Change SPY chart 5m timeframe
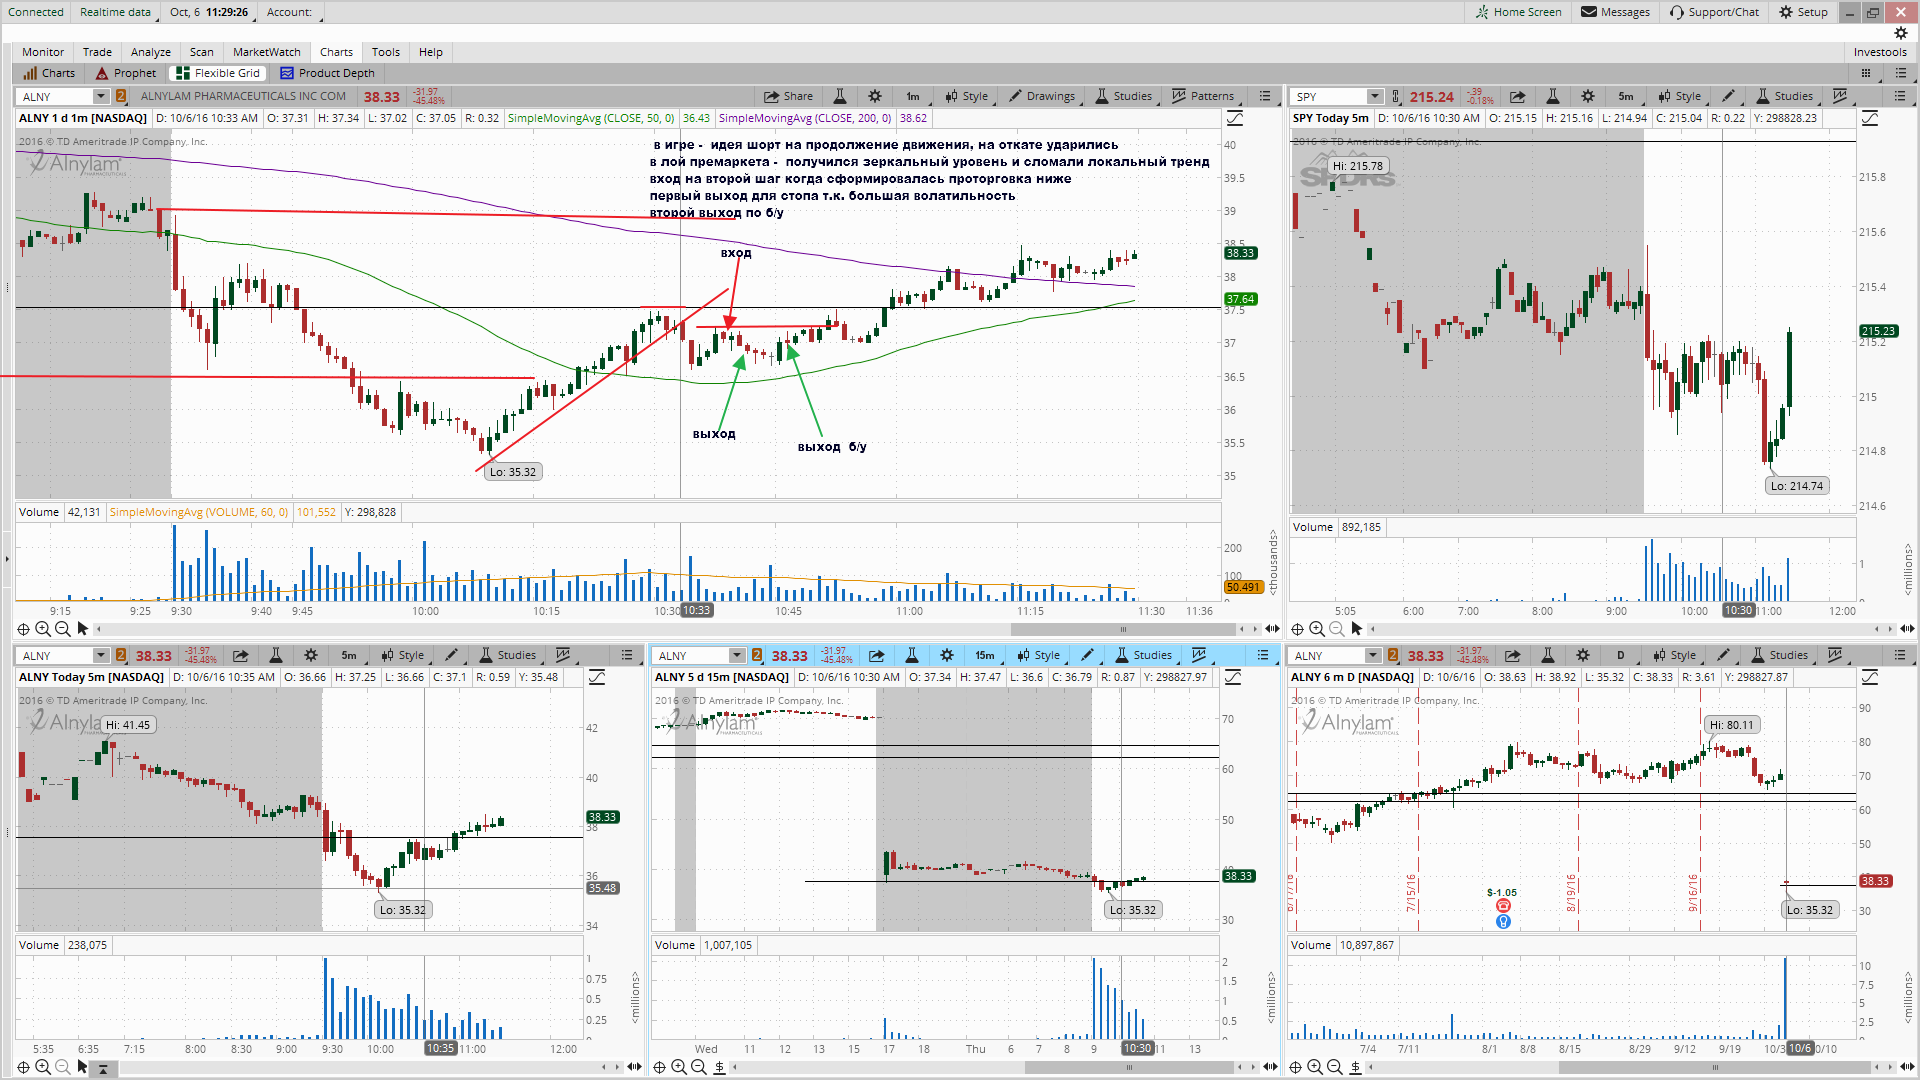 [x=1626, y=96]
